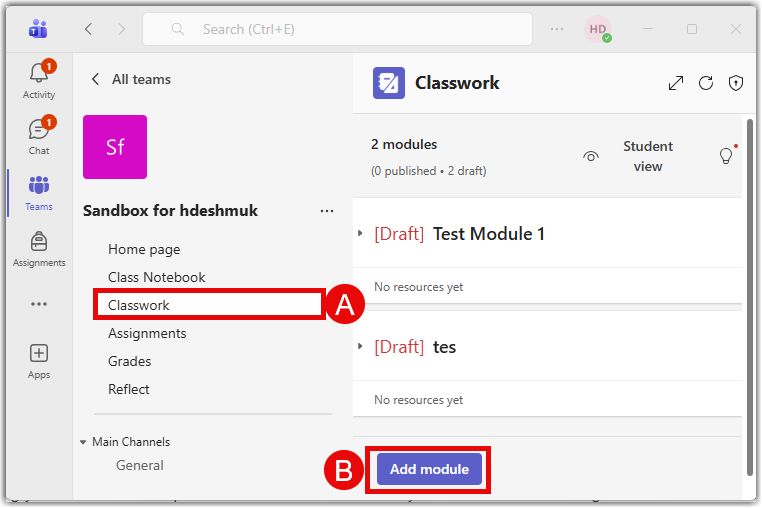
Task: Select Classwork in team menu
Action: pos(209,305)
